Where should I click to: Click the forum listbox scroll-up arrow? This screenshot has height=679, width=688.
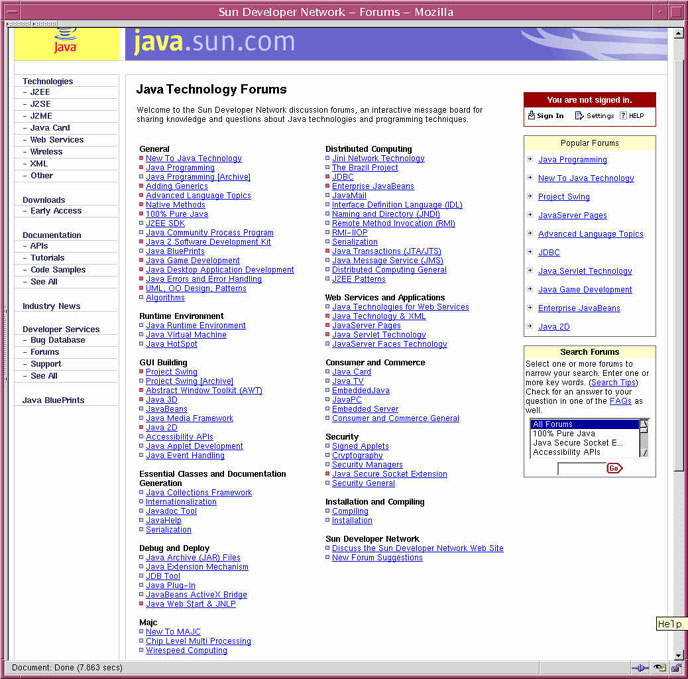click(644, 424)
